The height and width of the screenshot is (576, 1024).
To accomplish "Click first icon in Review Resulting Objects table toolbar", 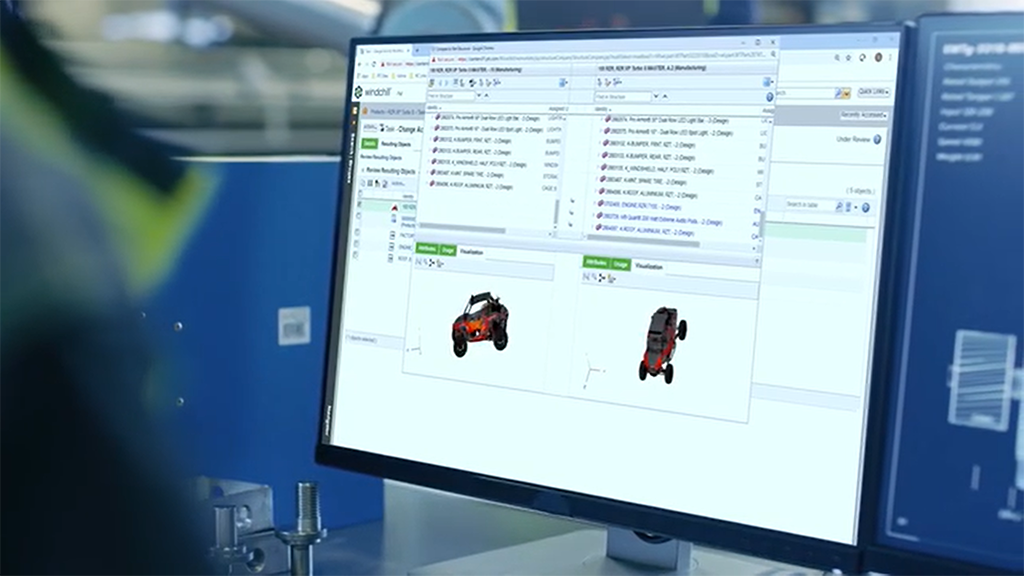I will [363, 184].
